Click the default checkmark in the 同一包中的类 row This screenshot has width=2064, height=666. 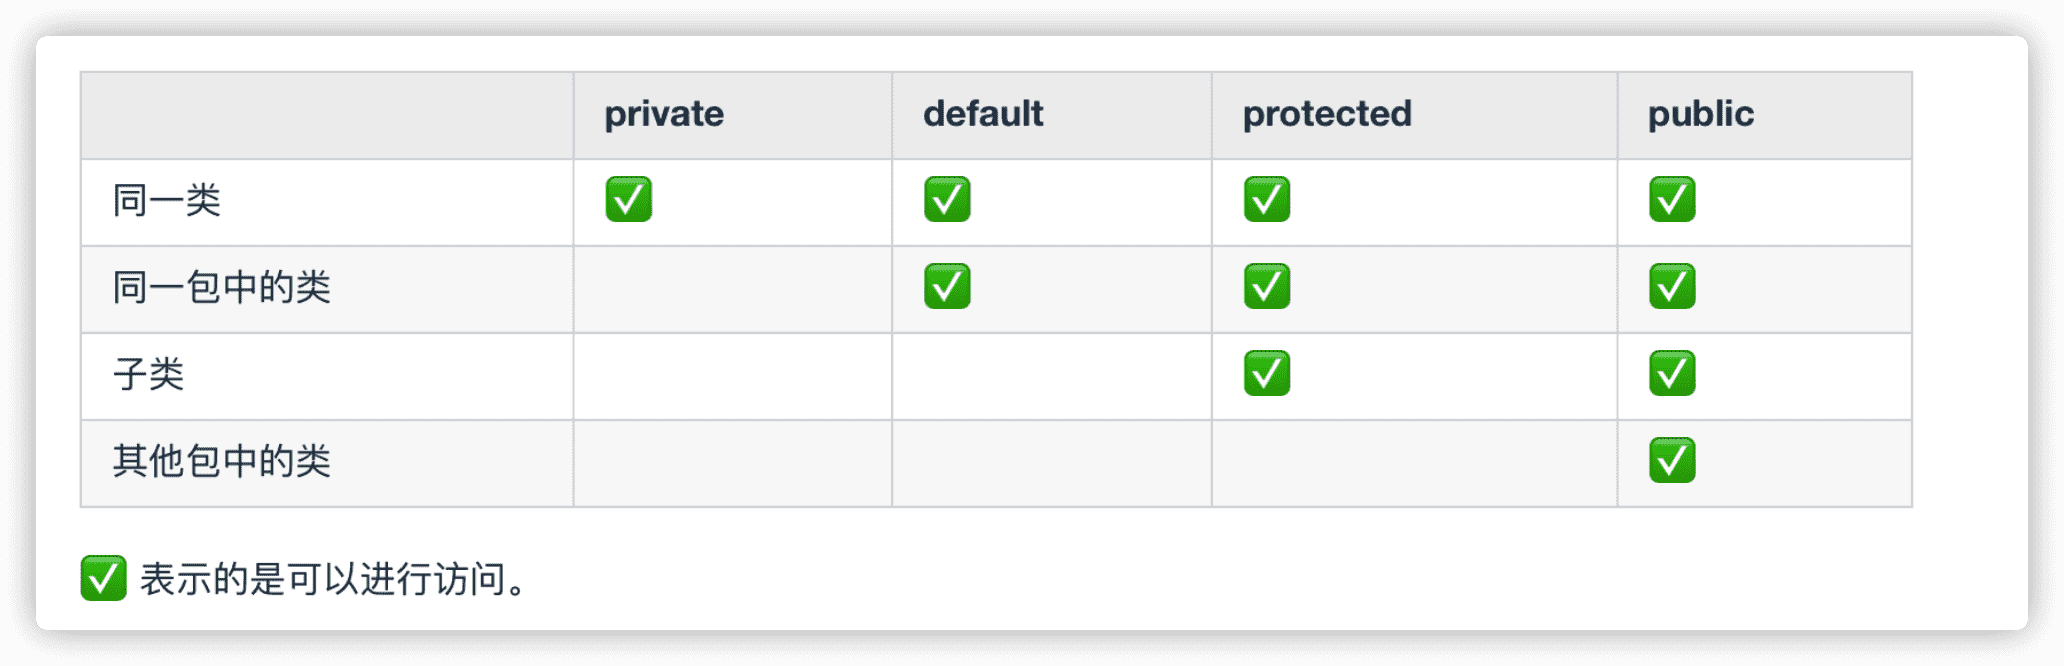tap(947, 286)
